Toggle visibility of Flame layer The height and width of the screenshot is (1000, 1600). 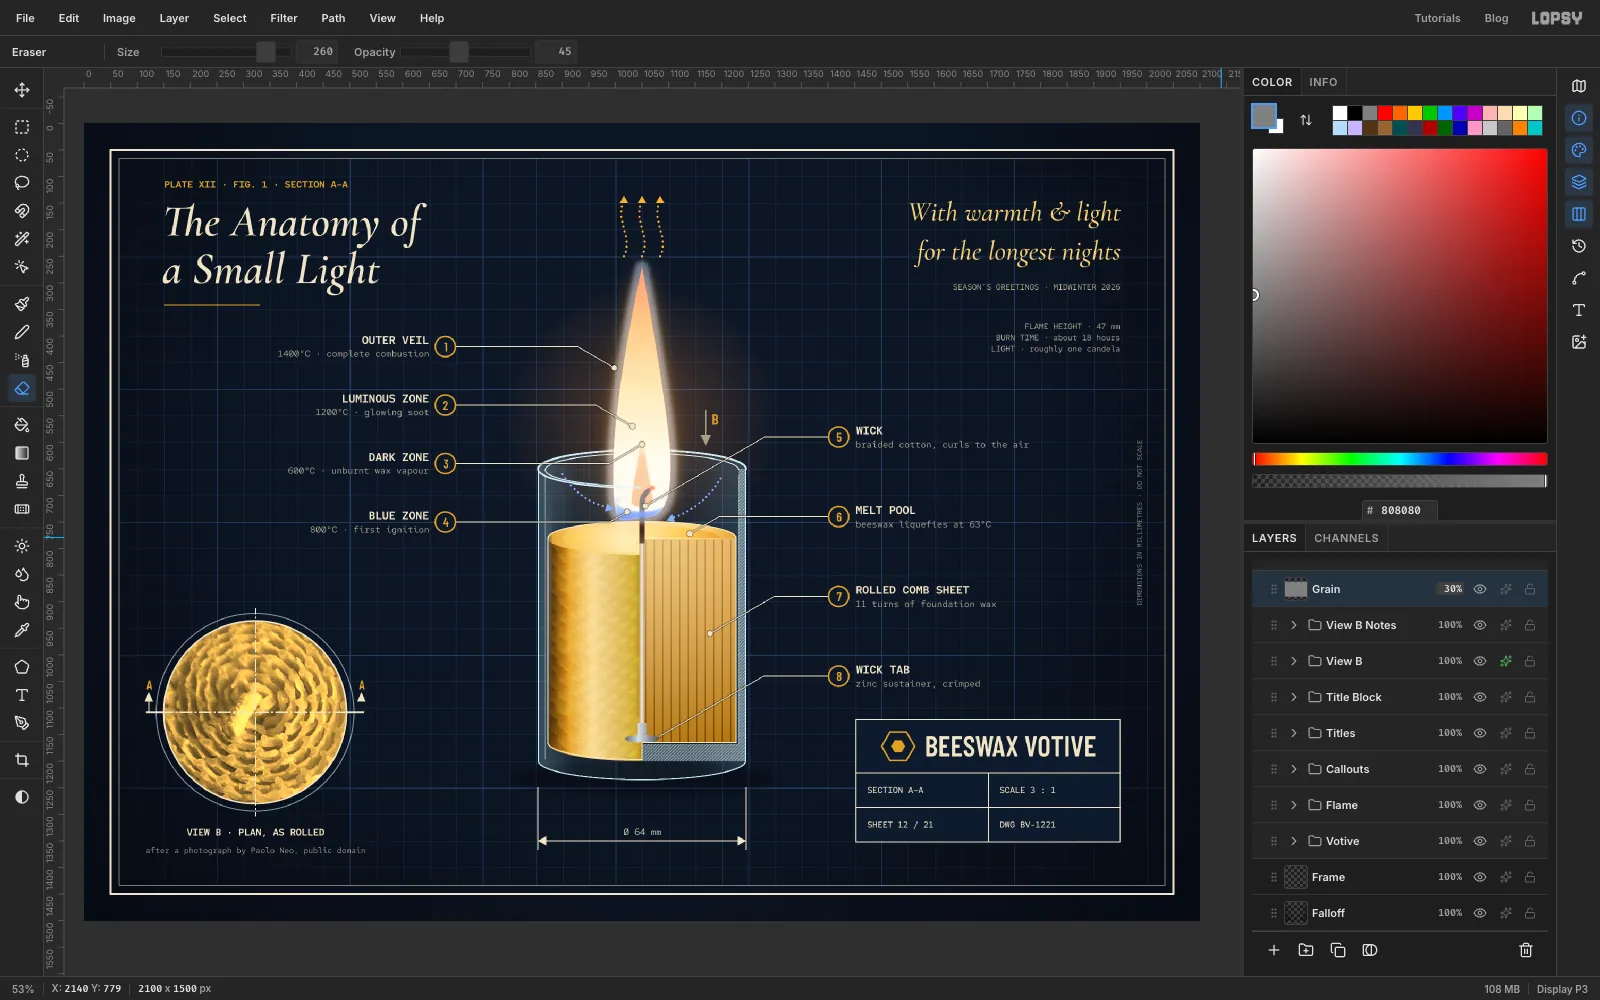coord(1480,805)
